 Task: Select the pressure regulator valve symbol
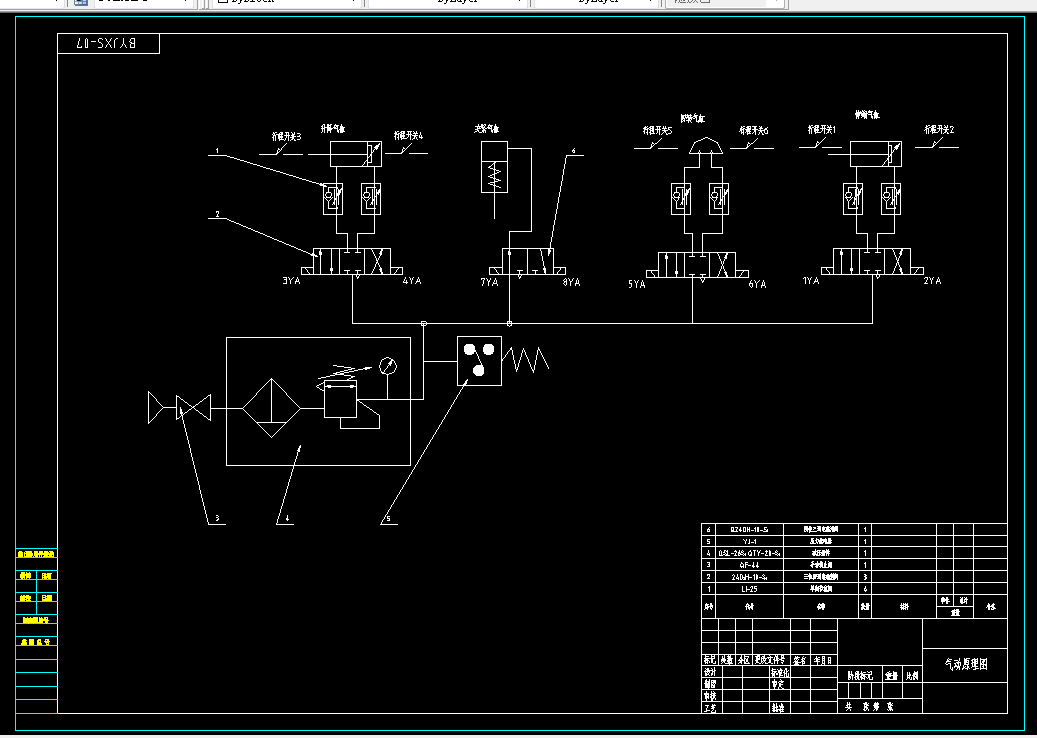(341, 399)
